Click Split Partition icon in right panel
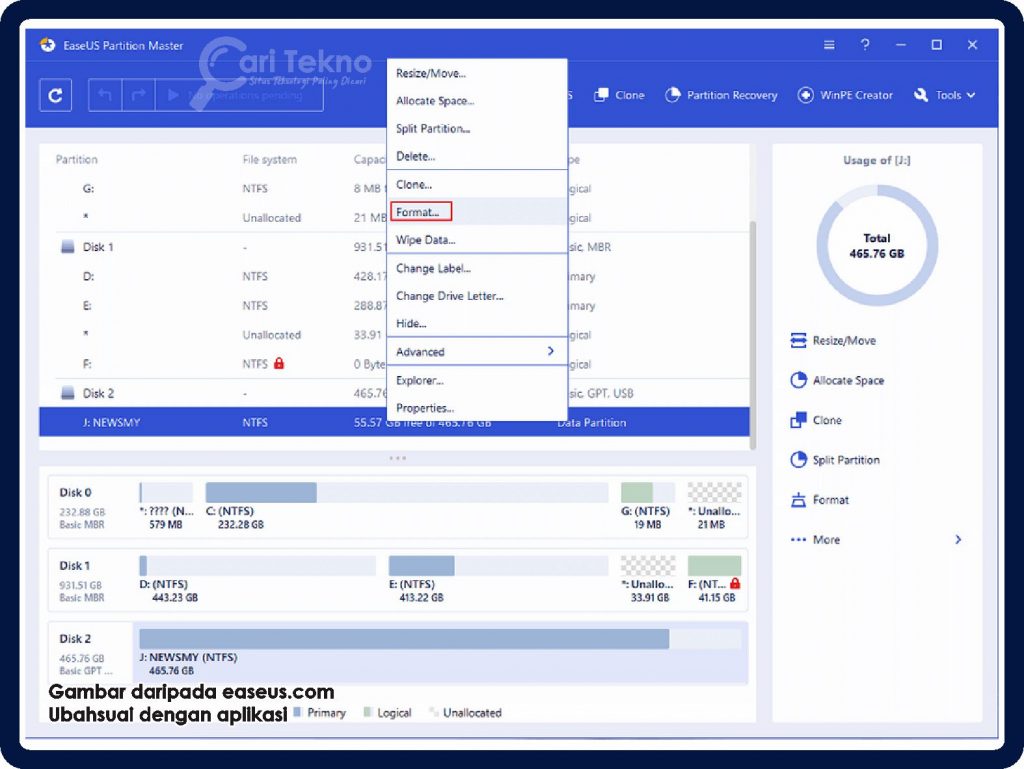 tap(798, 461)
